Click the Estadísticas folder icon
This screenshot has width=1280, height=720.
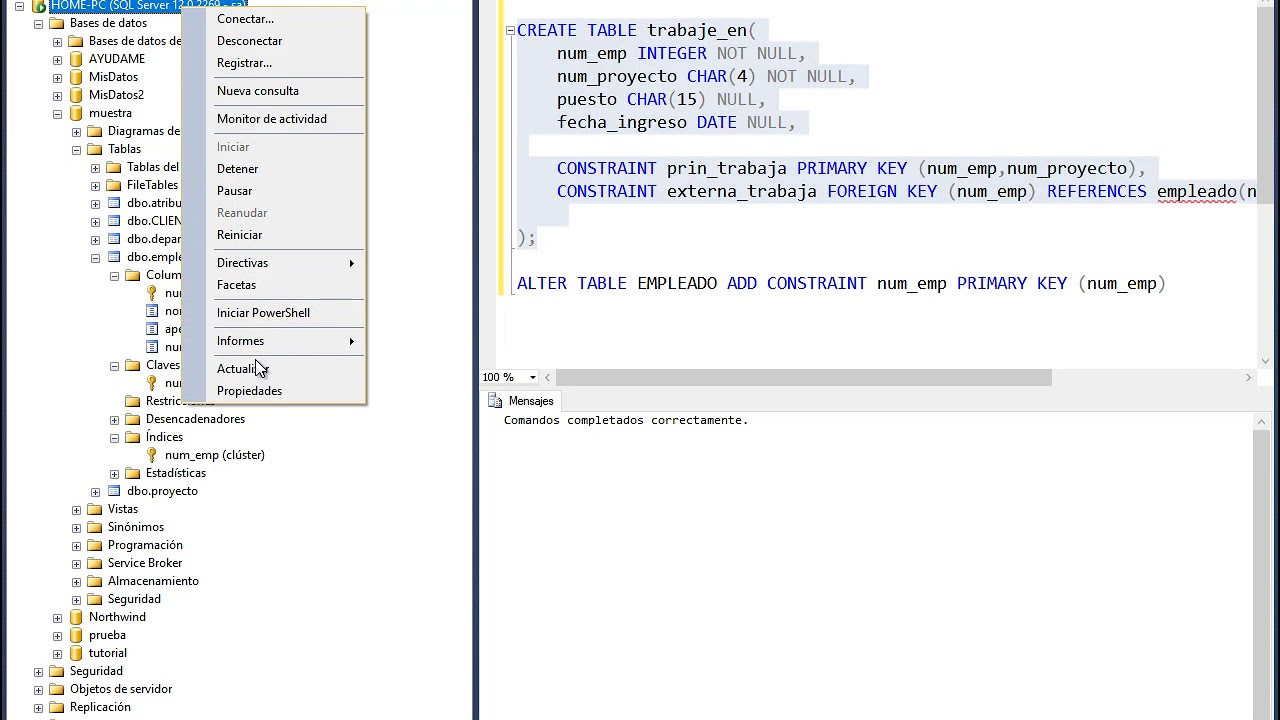[133, 473]
